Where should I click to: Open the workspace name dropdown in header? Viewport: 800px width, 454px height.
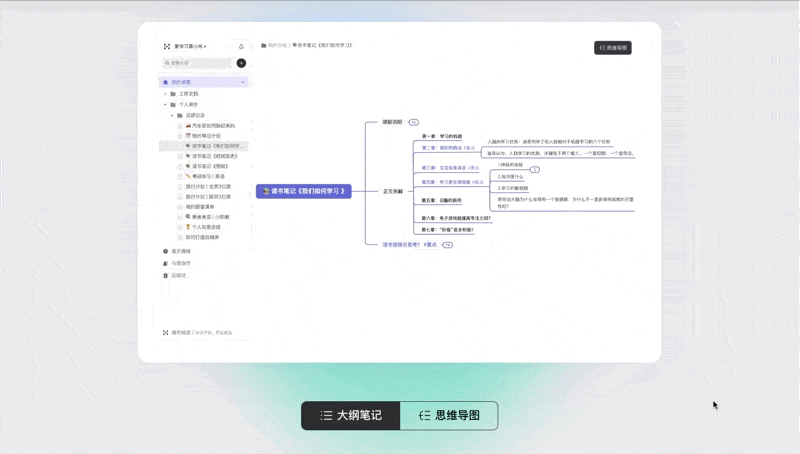click(190, 46)
